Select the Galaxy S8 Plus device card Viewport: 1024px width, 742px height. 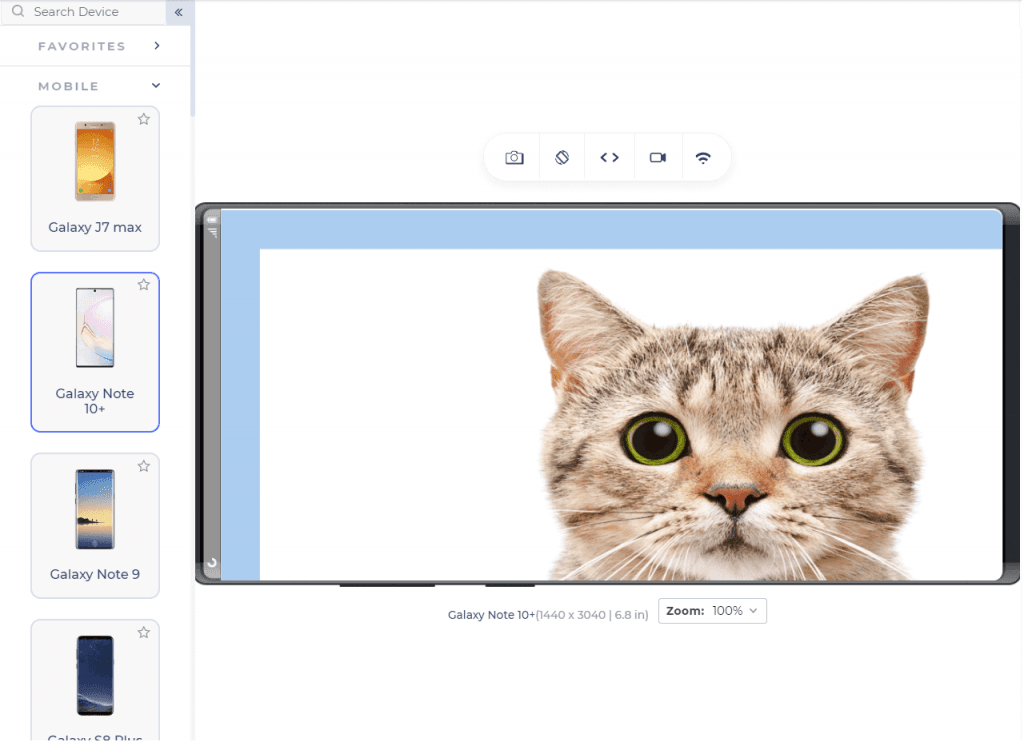coord(95,680)
